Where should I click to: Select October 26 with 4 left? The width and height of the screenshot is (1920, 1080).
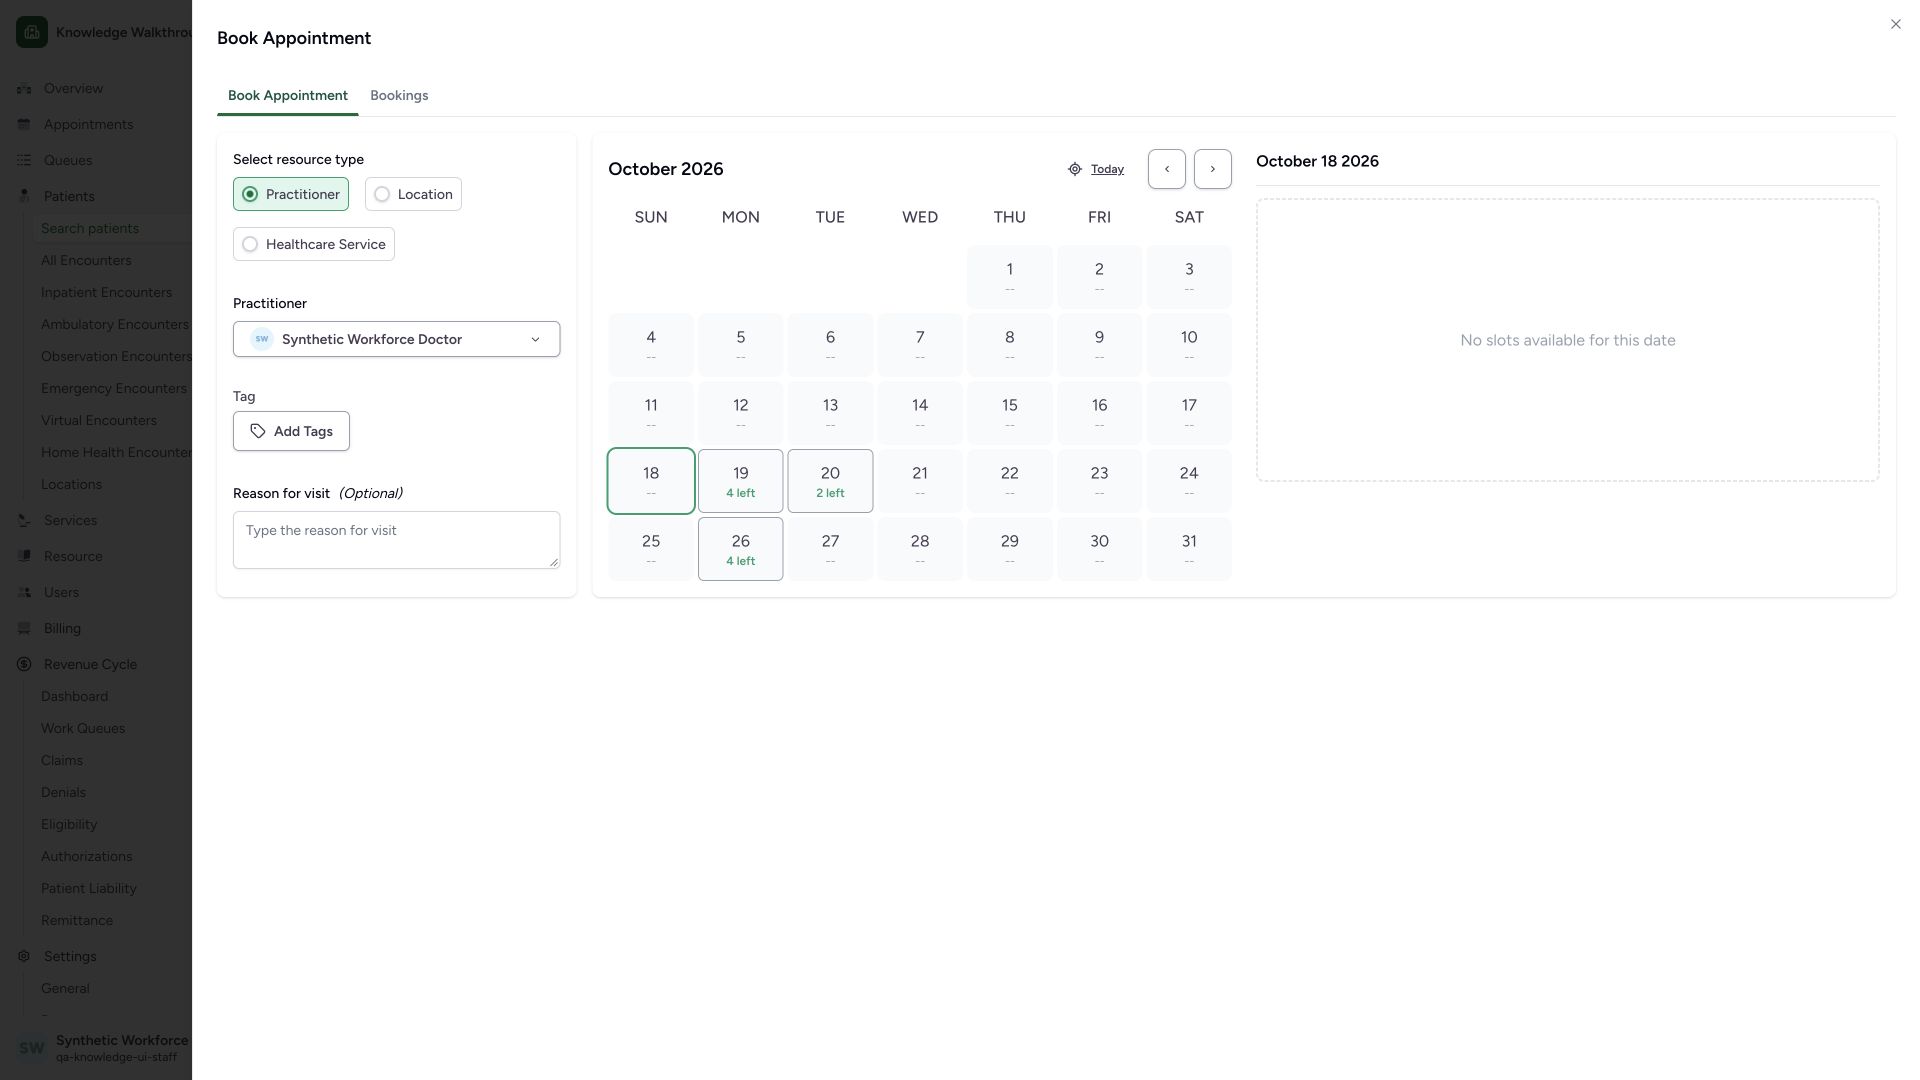tap(740, 549)
